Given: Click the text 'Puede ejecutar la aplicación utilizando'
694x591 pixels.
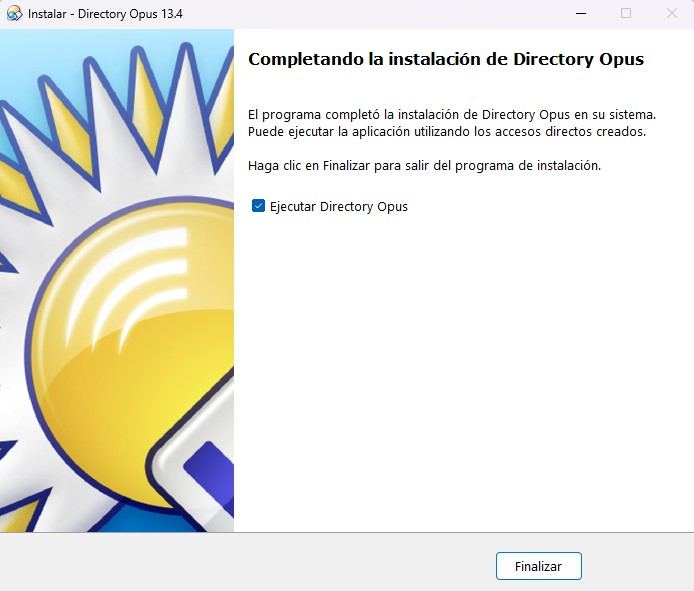Looking at the screenshot, I should point(359,132).
